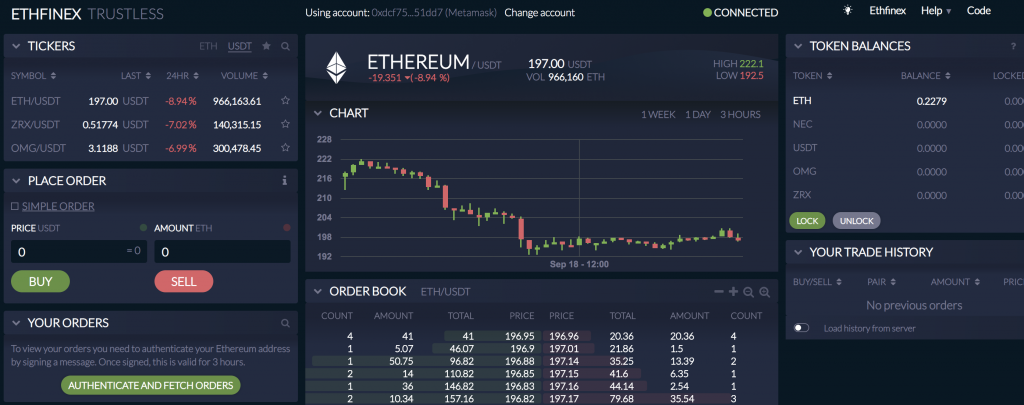
Task: Click Authenticate and Fetch Orders button
Action: pyautogui.click(x=151, y=385)
